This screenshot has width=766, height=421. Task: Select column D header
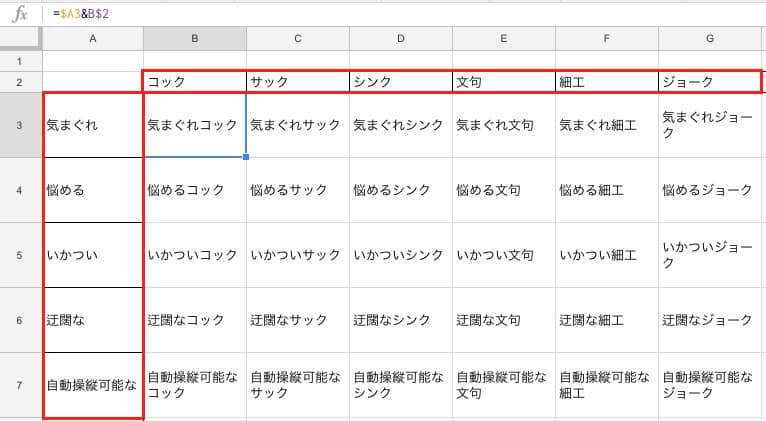tap(401, 39)
